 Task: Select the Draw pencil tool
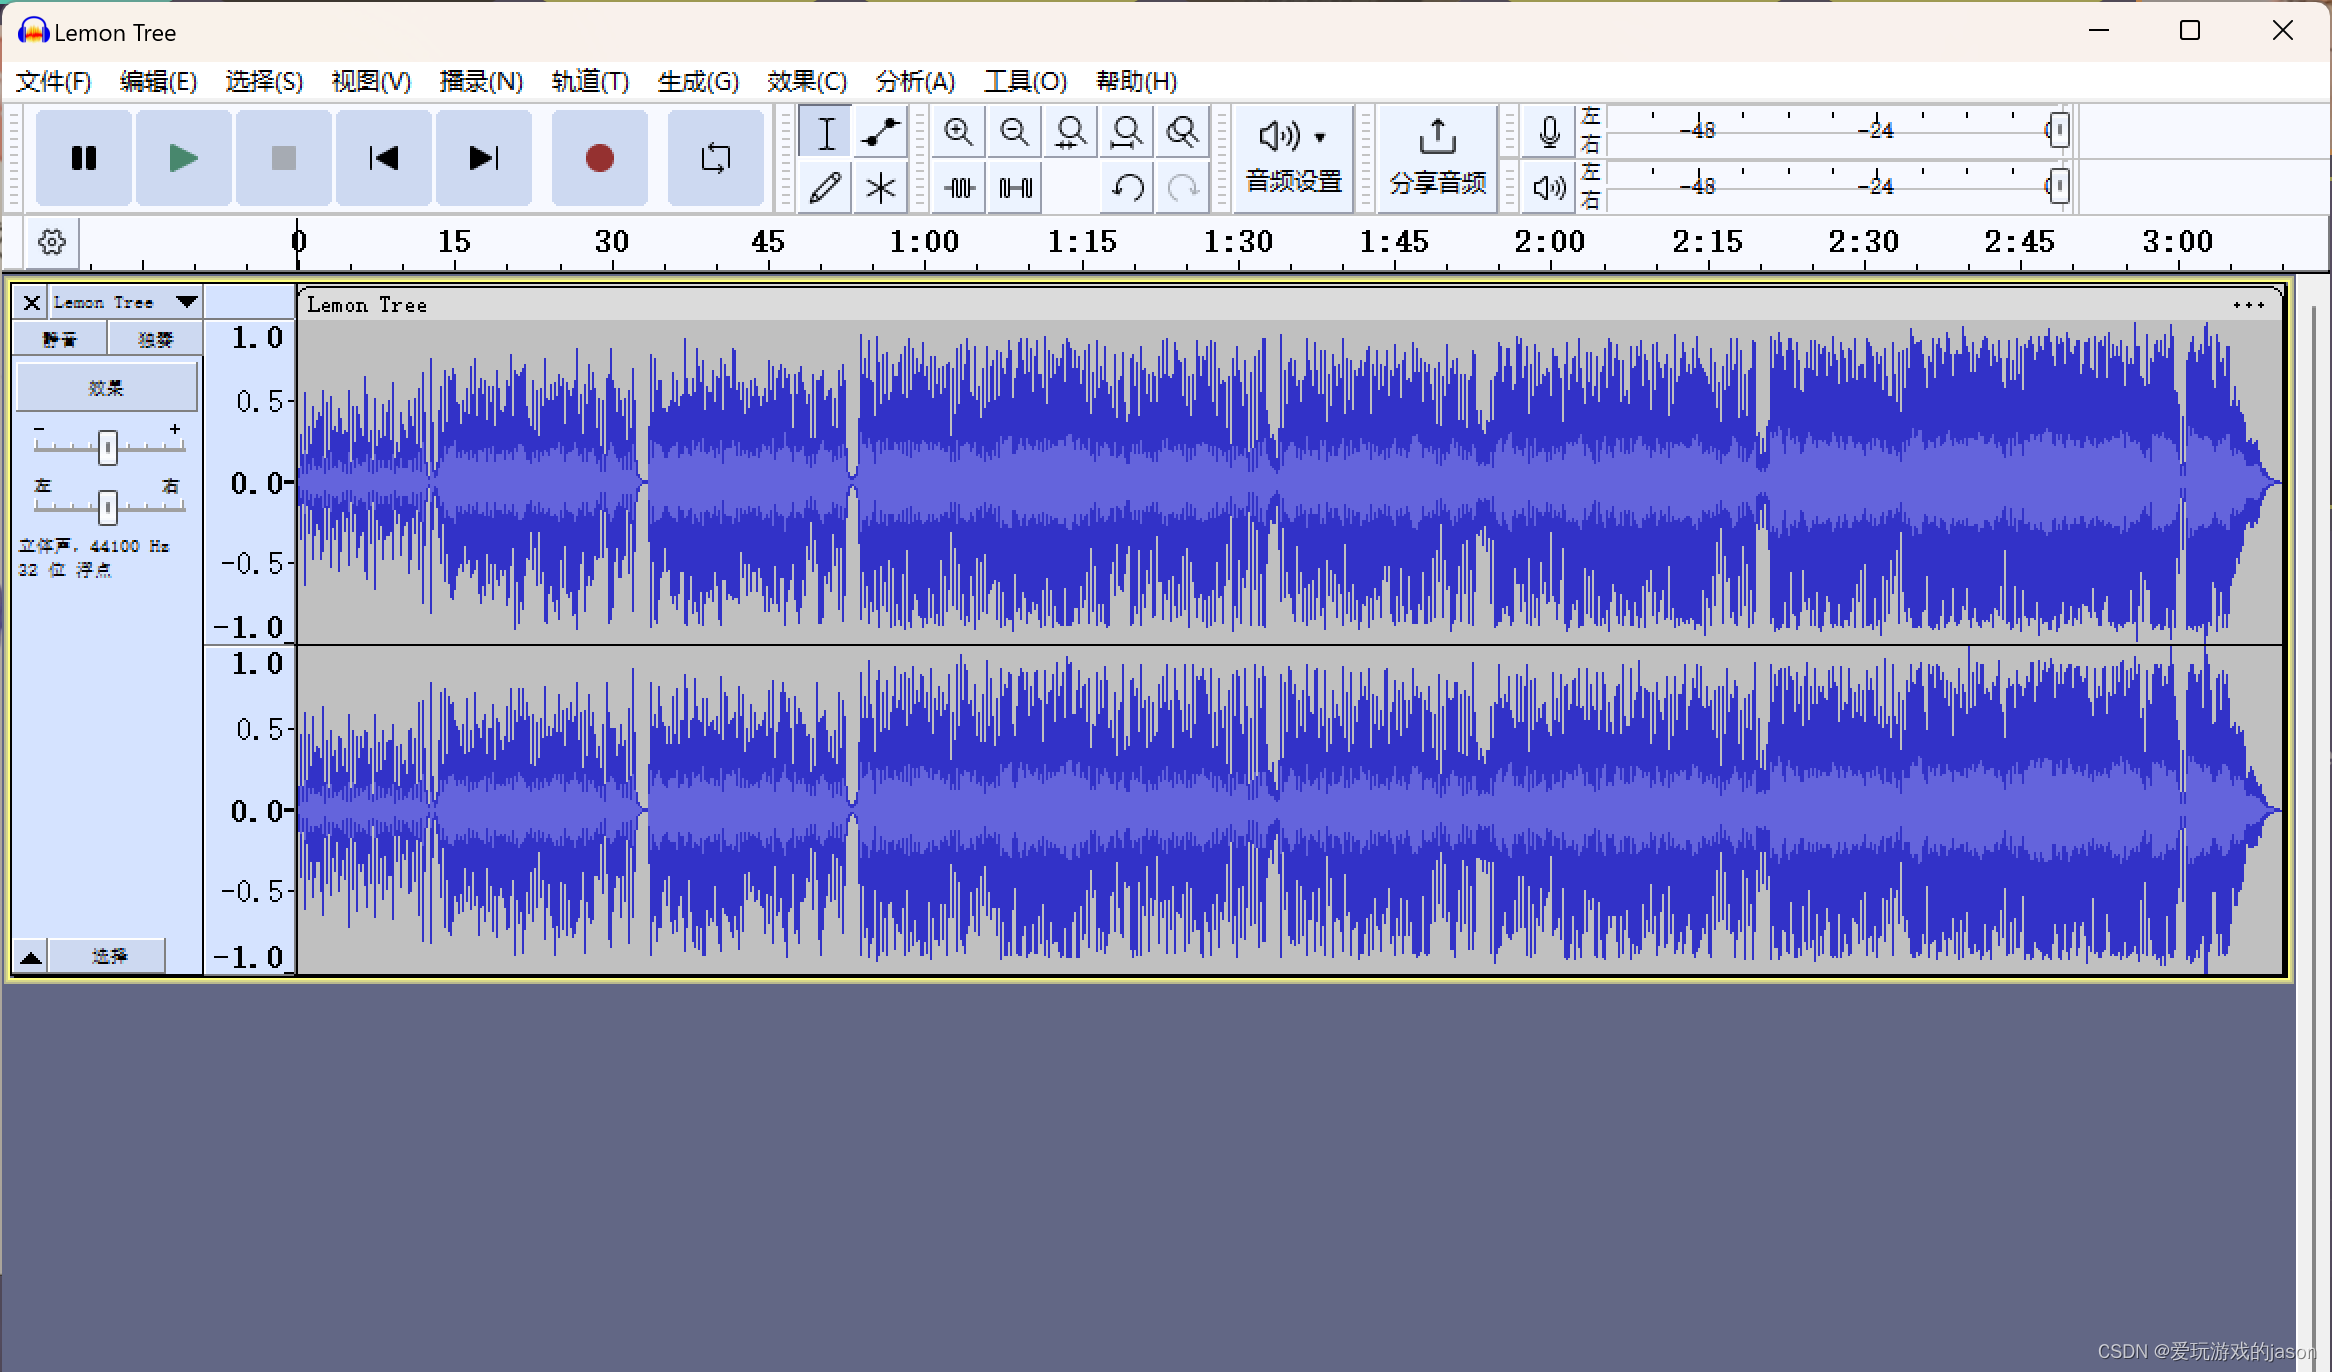coord(825,187)
